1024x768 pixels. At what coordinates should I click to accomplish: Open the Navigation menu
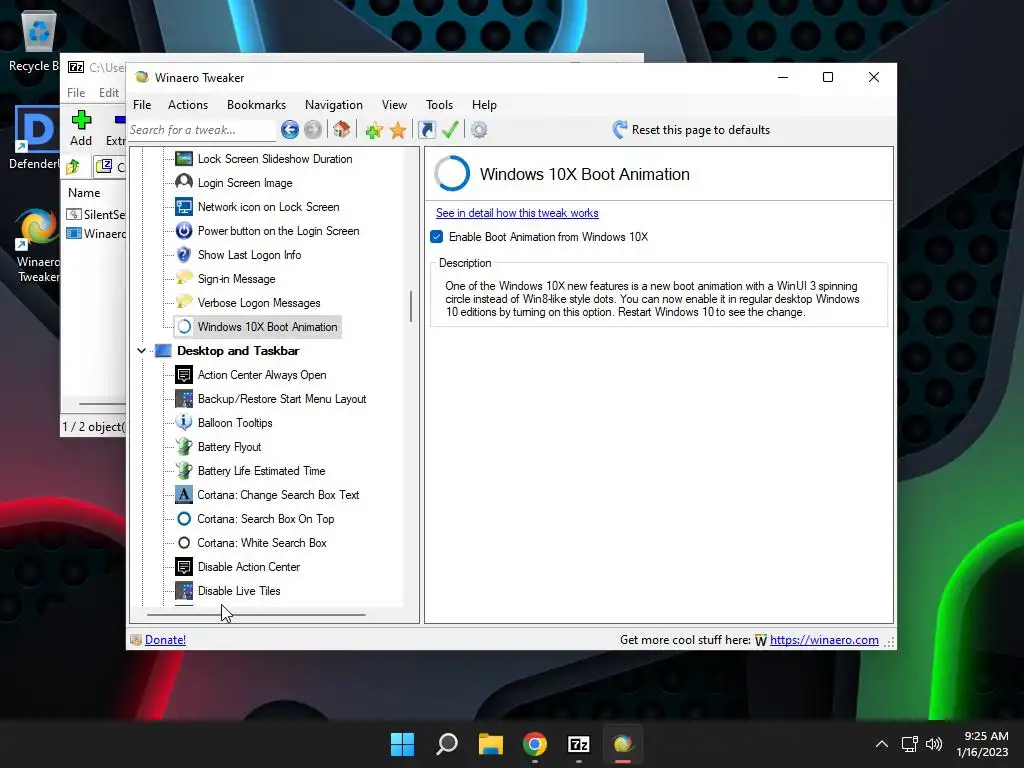click(x=334, y=105)
